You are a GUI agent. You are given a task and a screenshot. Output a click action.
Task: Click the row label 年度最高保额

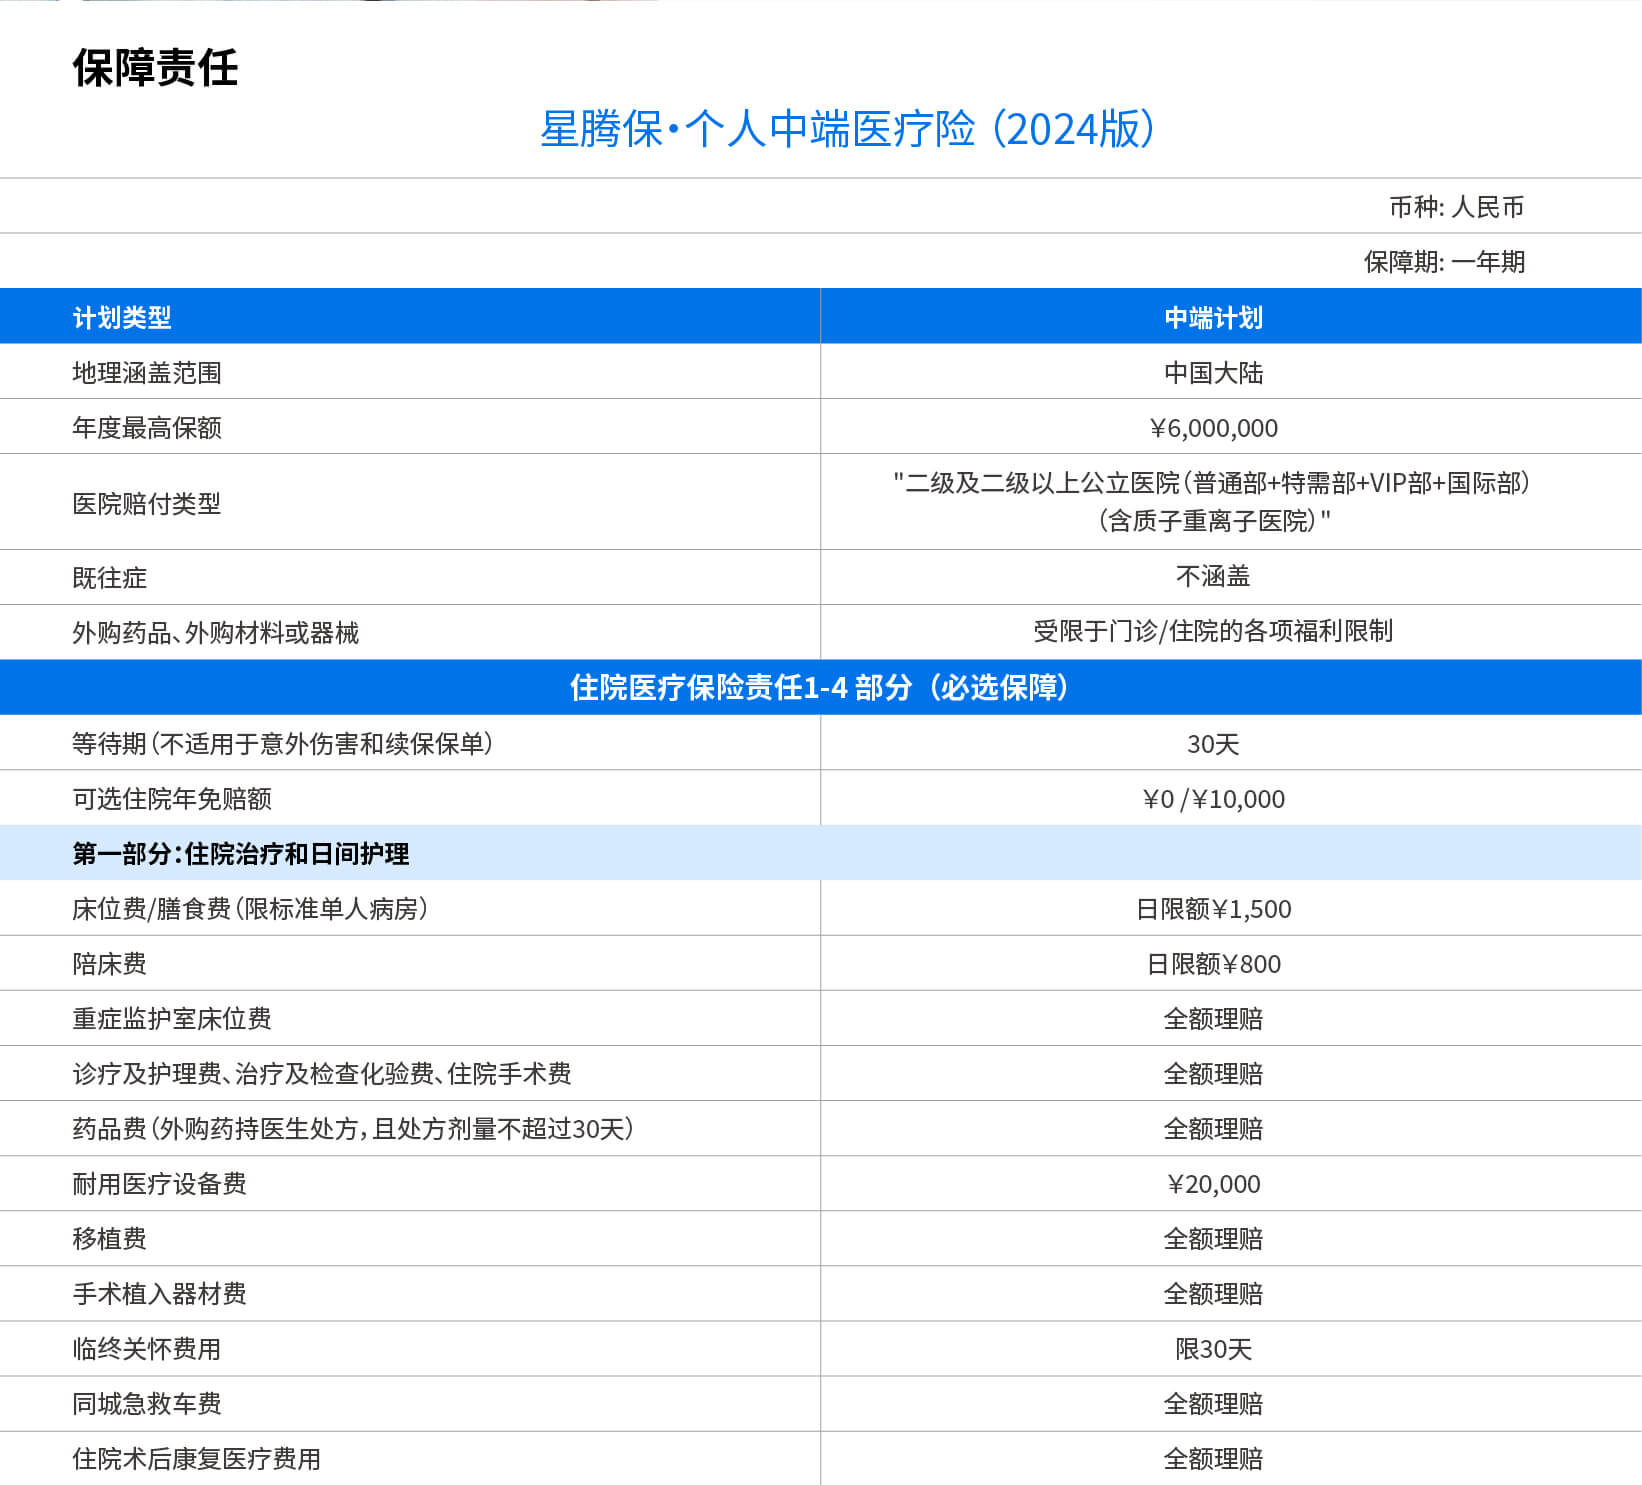click(x=147, y=427)
